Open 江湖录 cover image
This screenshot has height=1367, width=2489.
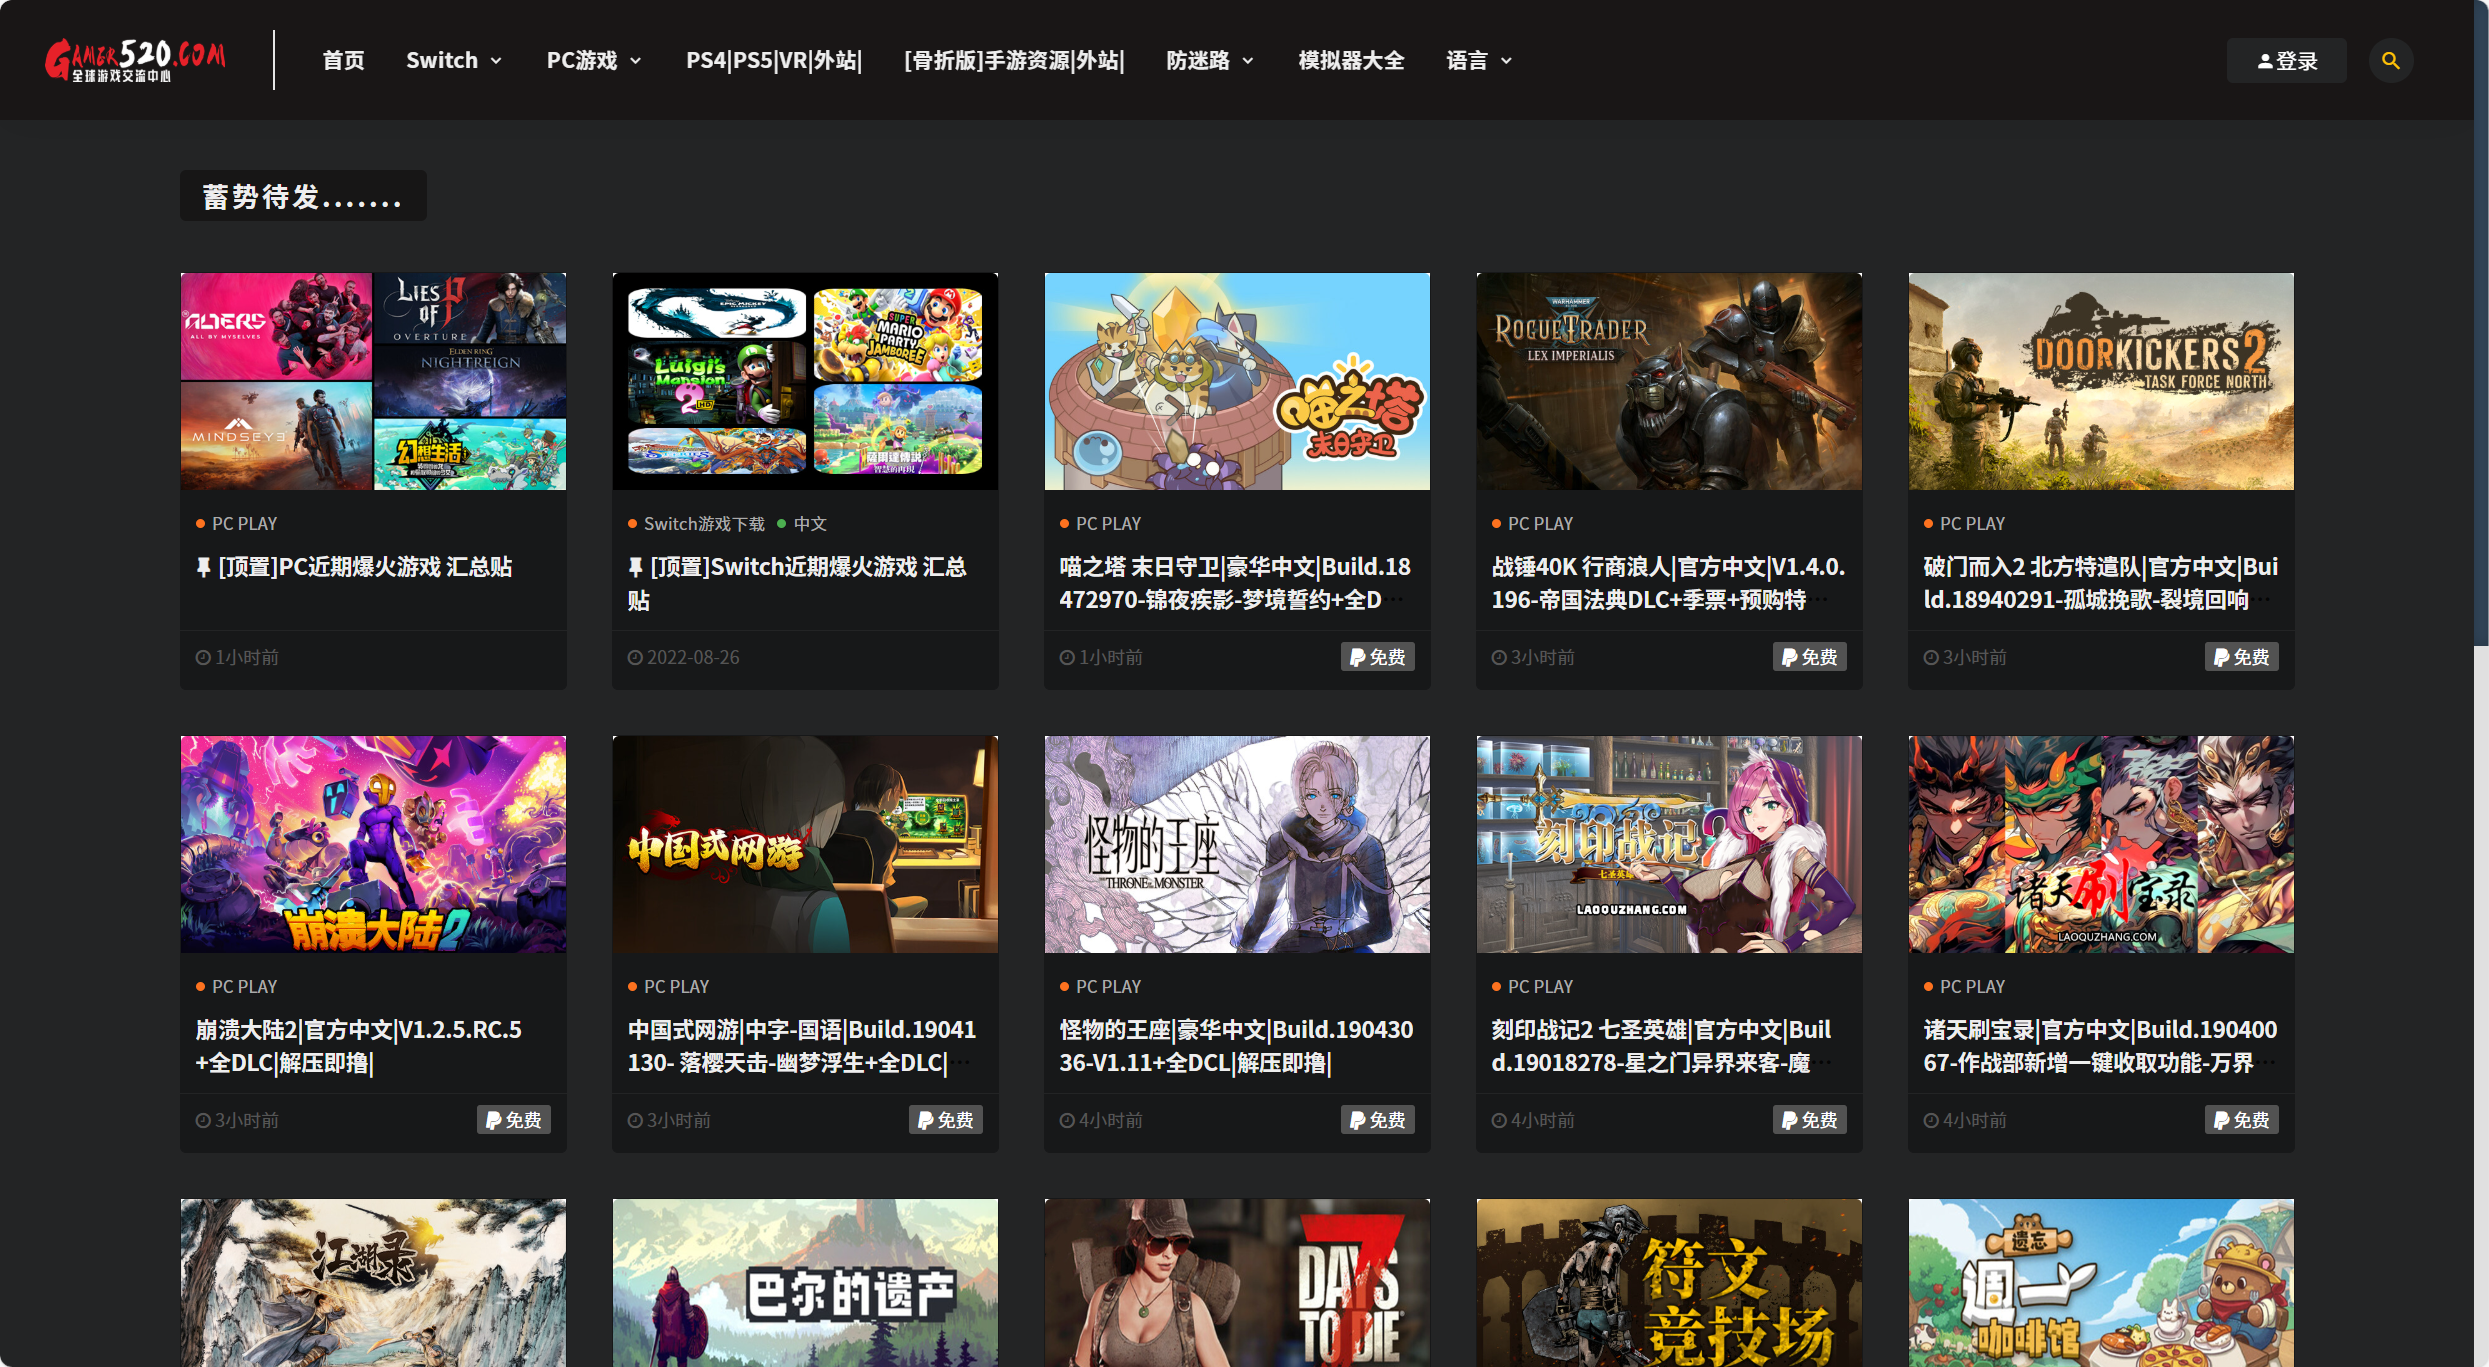(373, 1283)
